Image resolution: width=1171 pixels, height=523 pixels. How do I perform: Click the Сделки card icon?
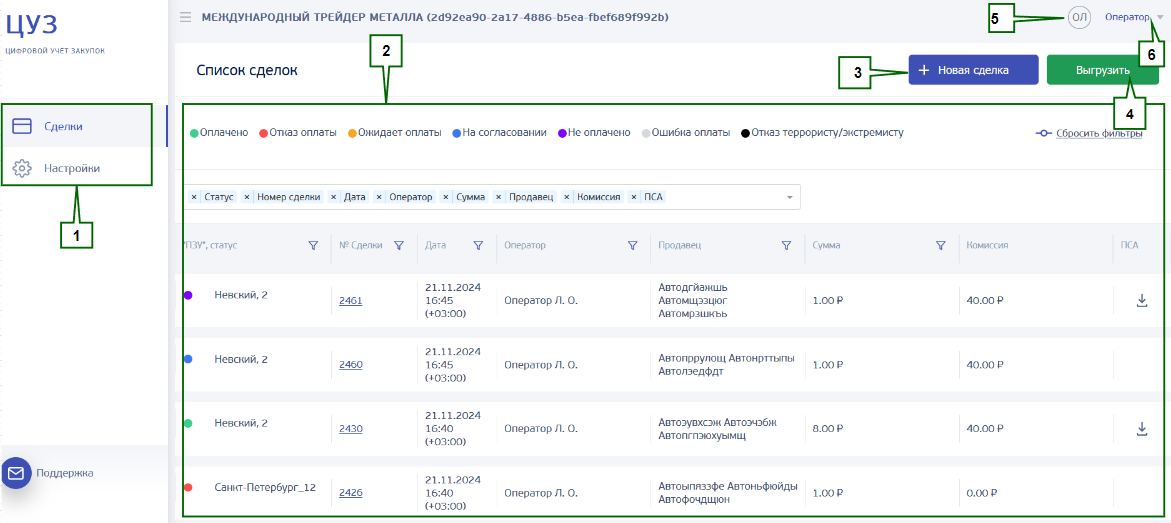click(22, 126)
